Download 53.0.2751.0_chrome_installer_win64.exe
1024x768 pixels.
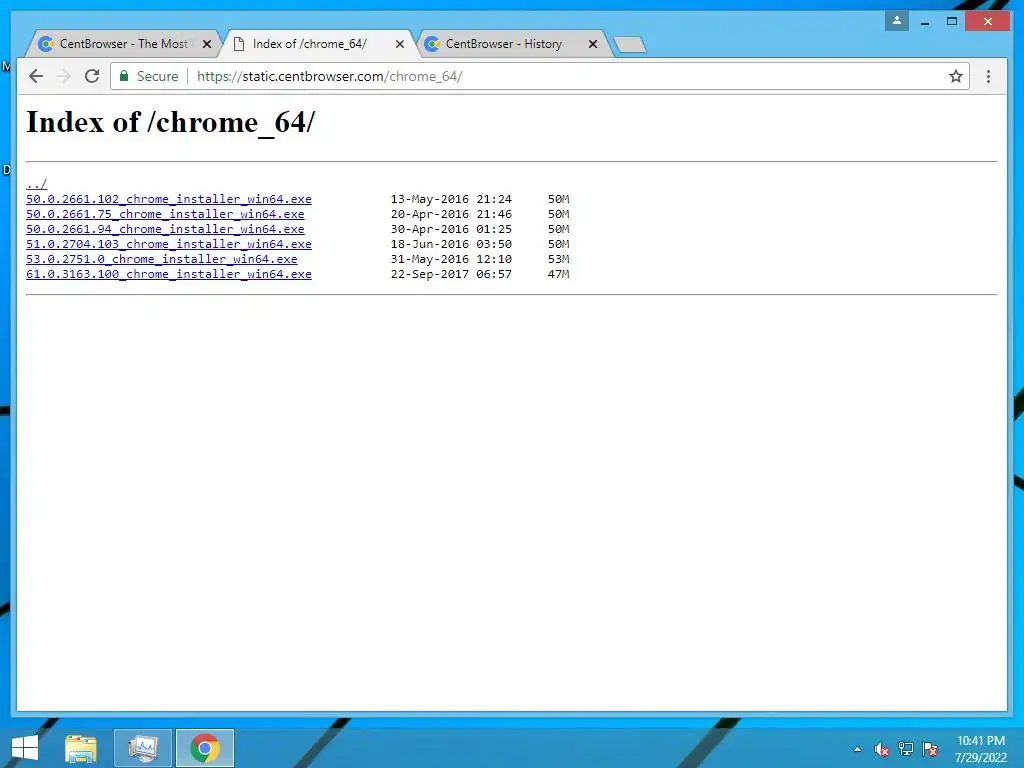tap(161, 259)
